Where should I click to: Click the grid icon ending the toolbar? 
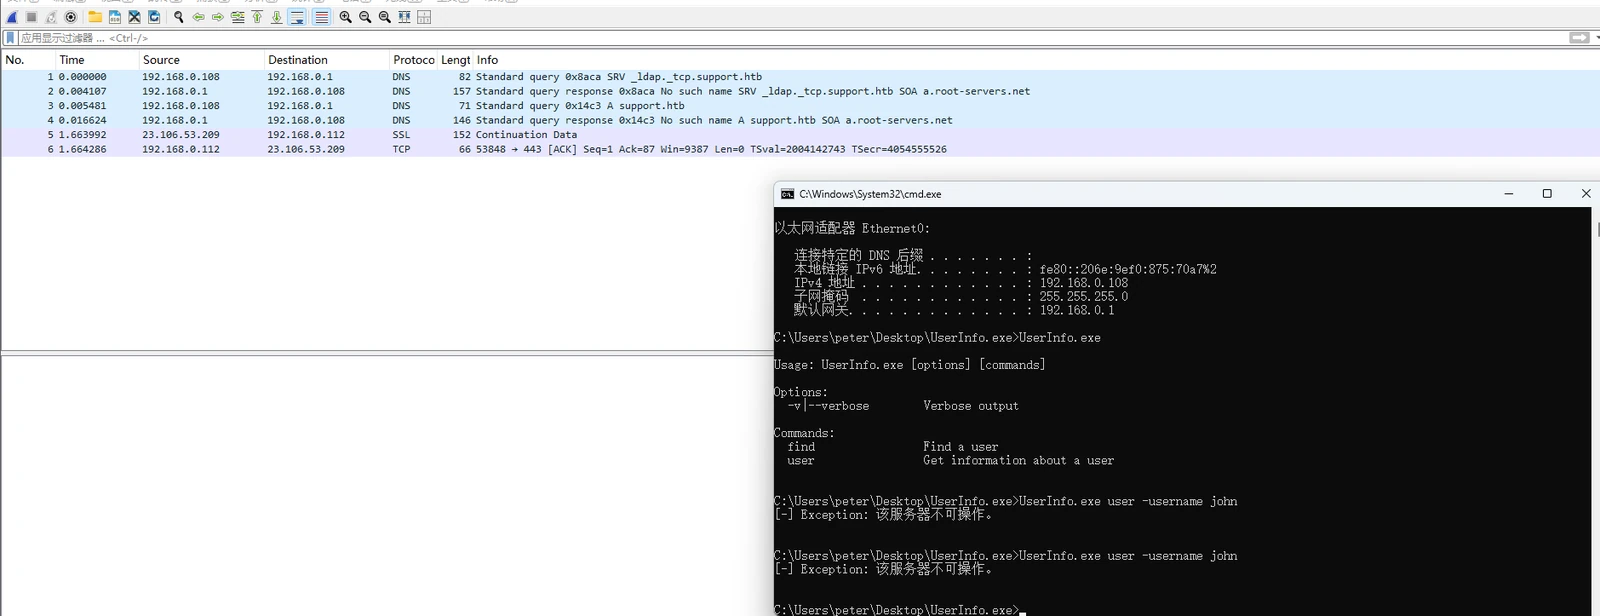click(424, 17)
